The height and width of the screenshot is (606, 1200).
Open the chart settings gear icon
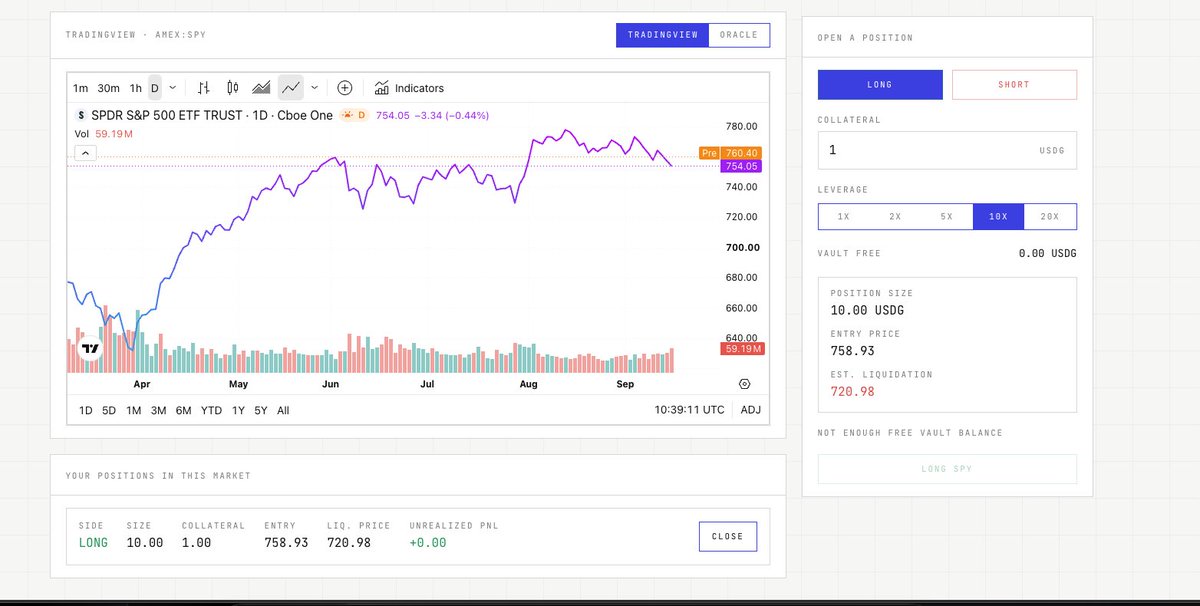point(744,384)
